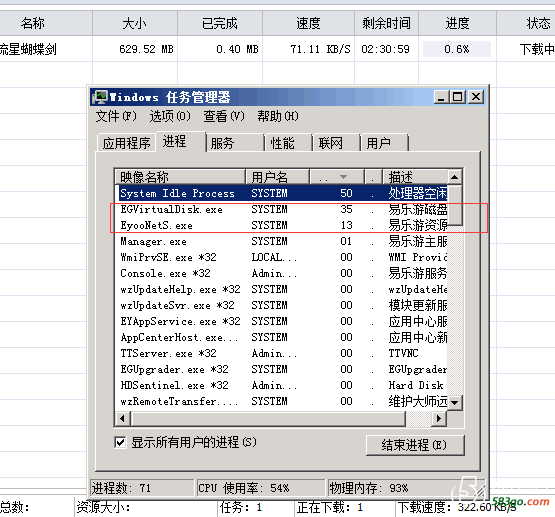Image resolution: width=555 pixels, height=517 pixels.
Task: Click 进程数: 71 in status bar
Action: click(142, 488)
